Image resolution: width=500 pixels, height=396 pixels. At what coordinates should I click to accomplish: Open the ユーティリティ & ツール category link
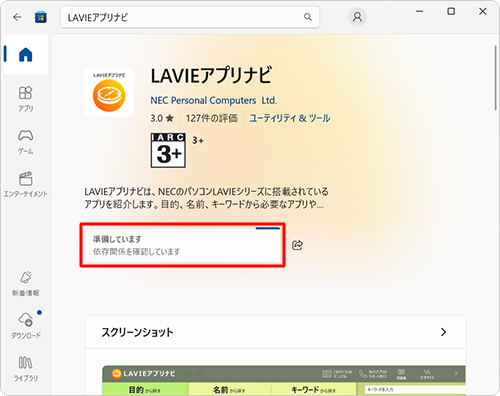[290, 118]
